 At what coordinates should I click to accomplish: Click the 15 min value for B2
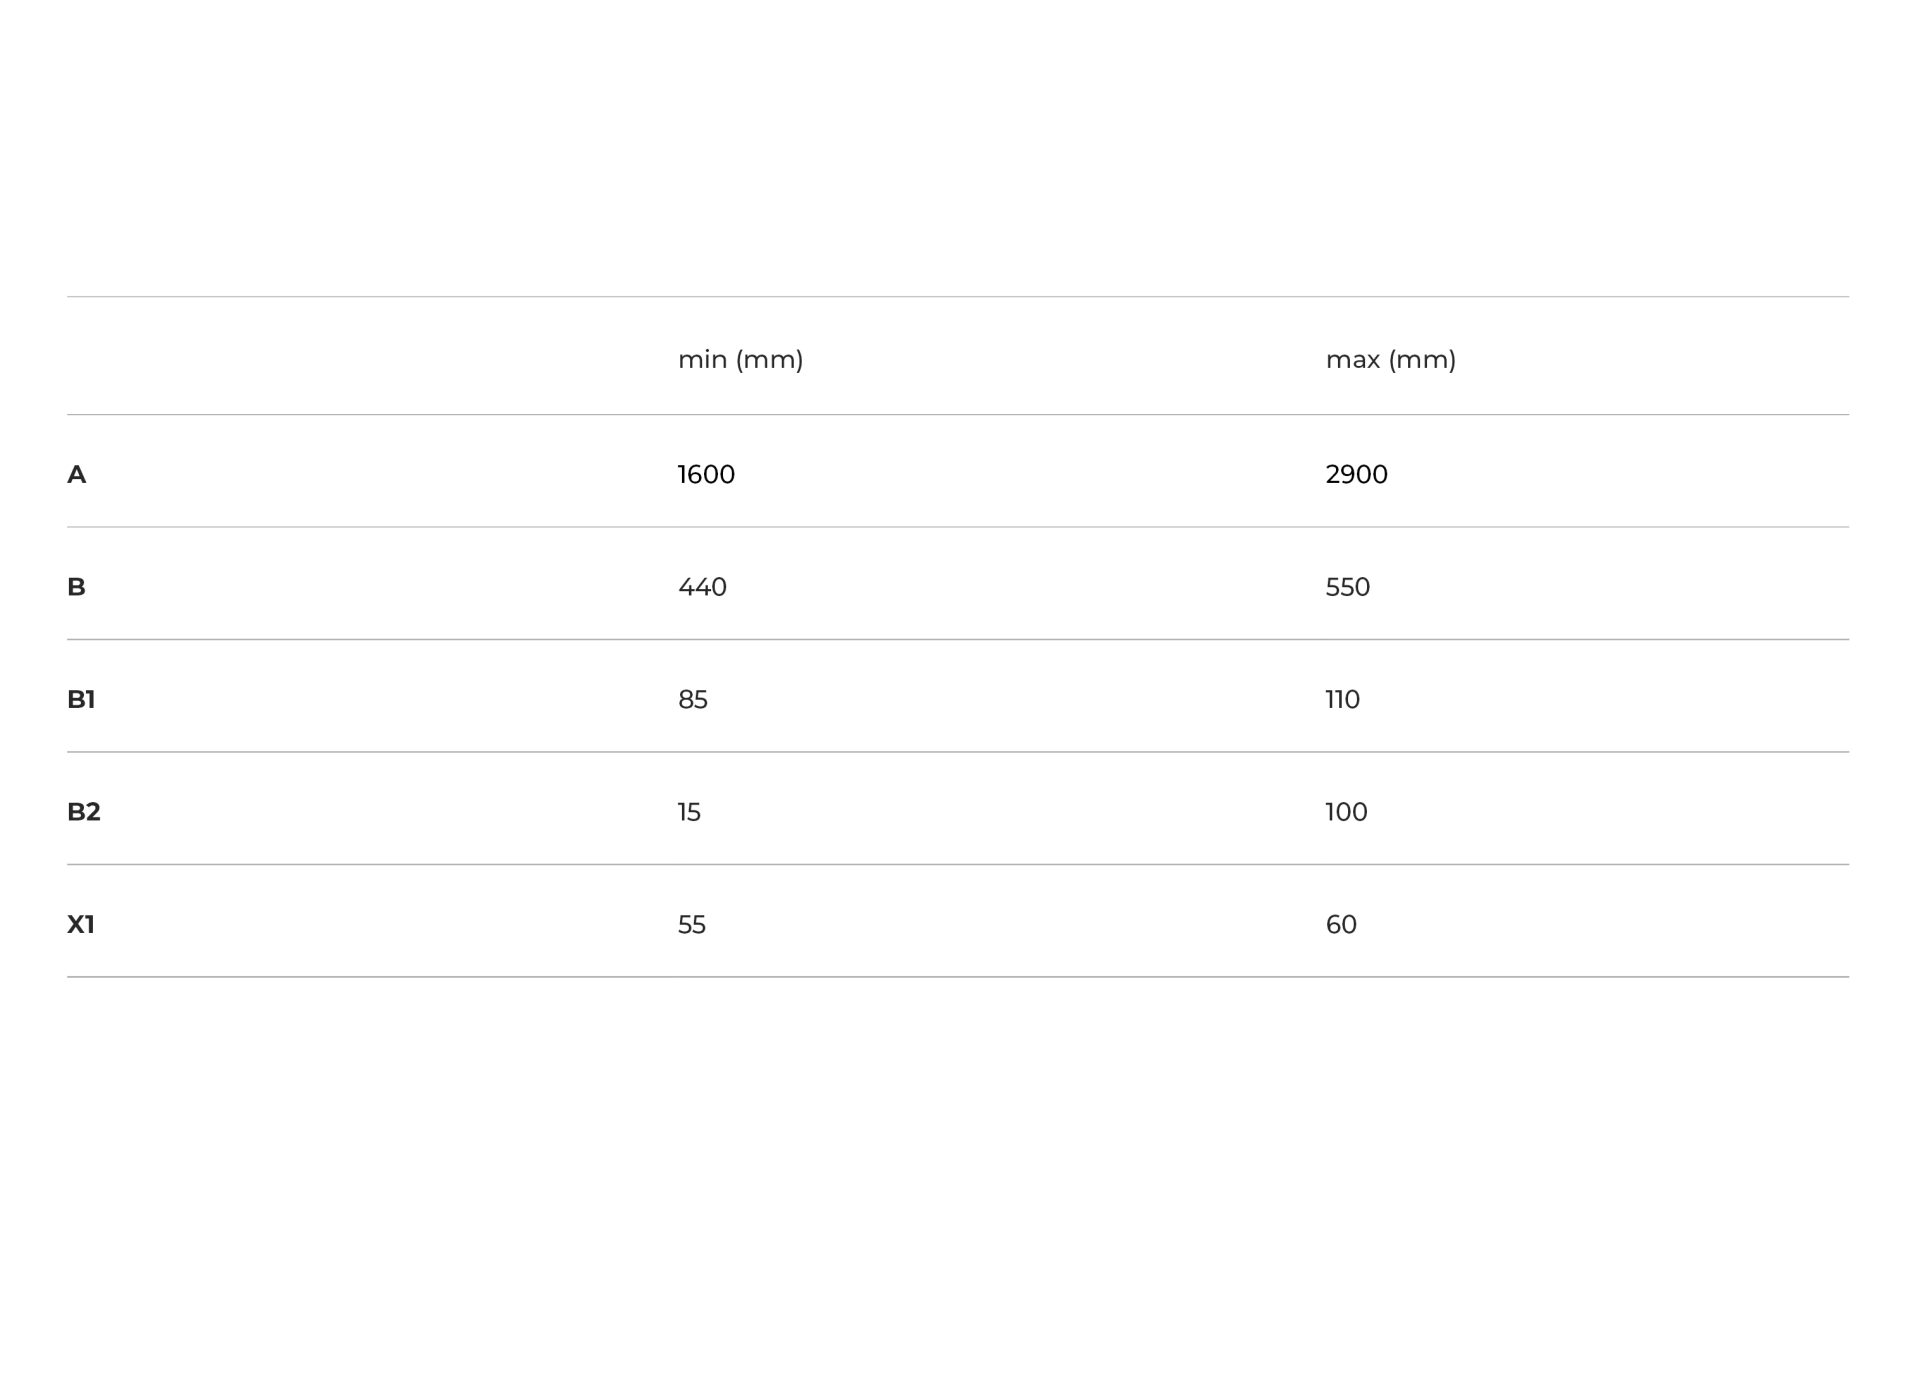tap(689, 812)
